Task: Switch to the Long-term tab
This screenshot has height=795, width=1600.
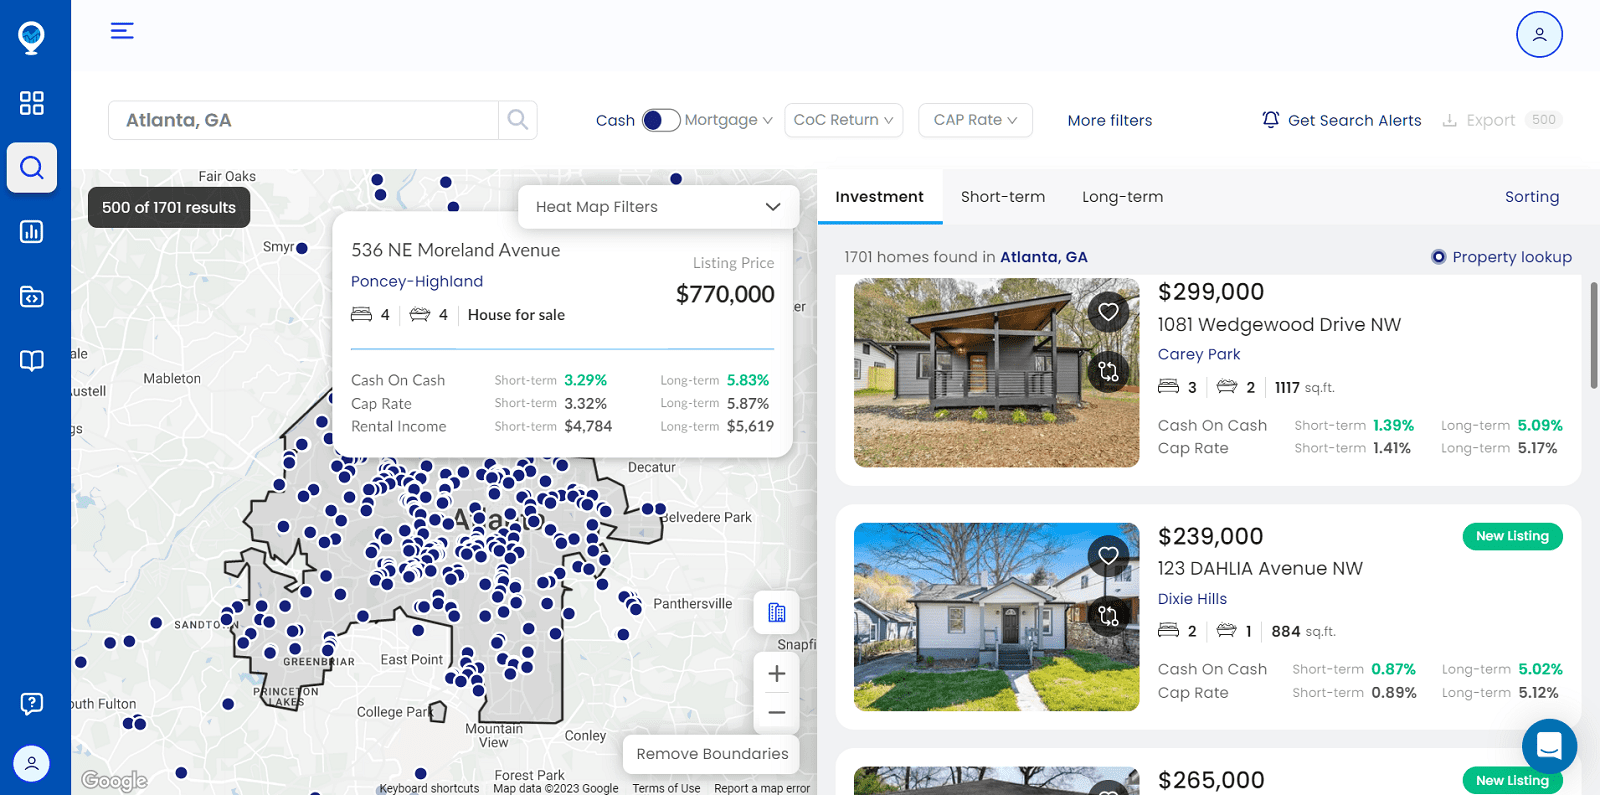Action: (1122, 197)
